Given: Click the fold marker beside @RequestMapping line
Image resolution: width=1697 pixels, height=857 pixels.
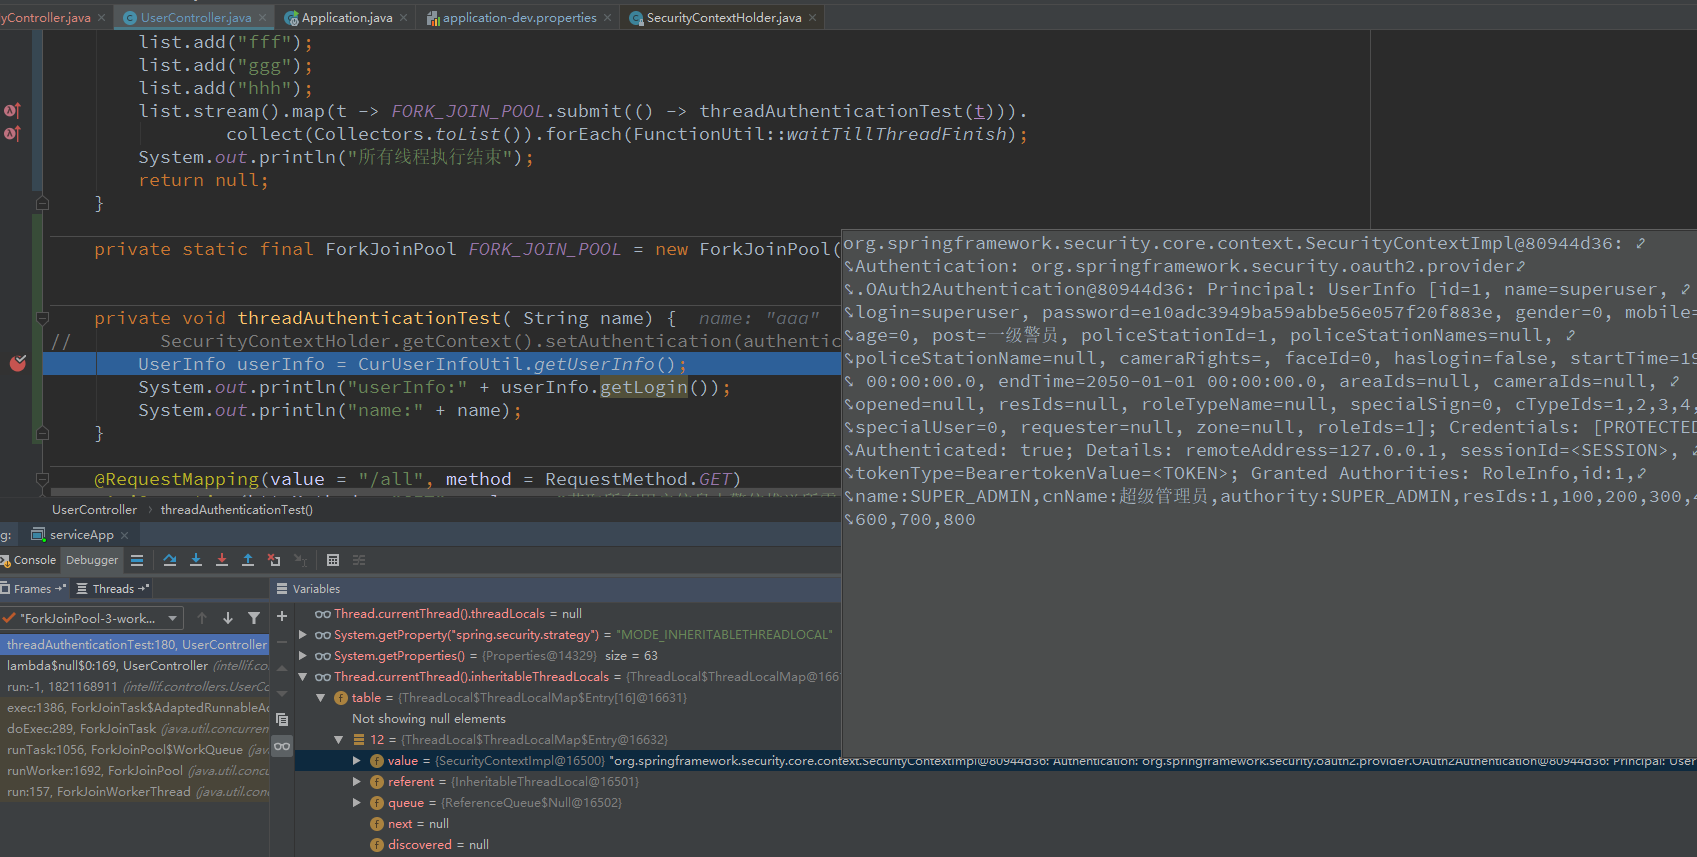Looking at the screenshot, I should 42,480.
